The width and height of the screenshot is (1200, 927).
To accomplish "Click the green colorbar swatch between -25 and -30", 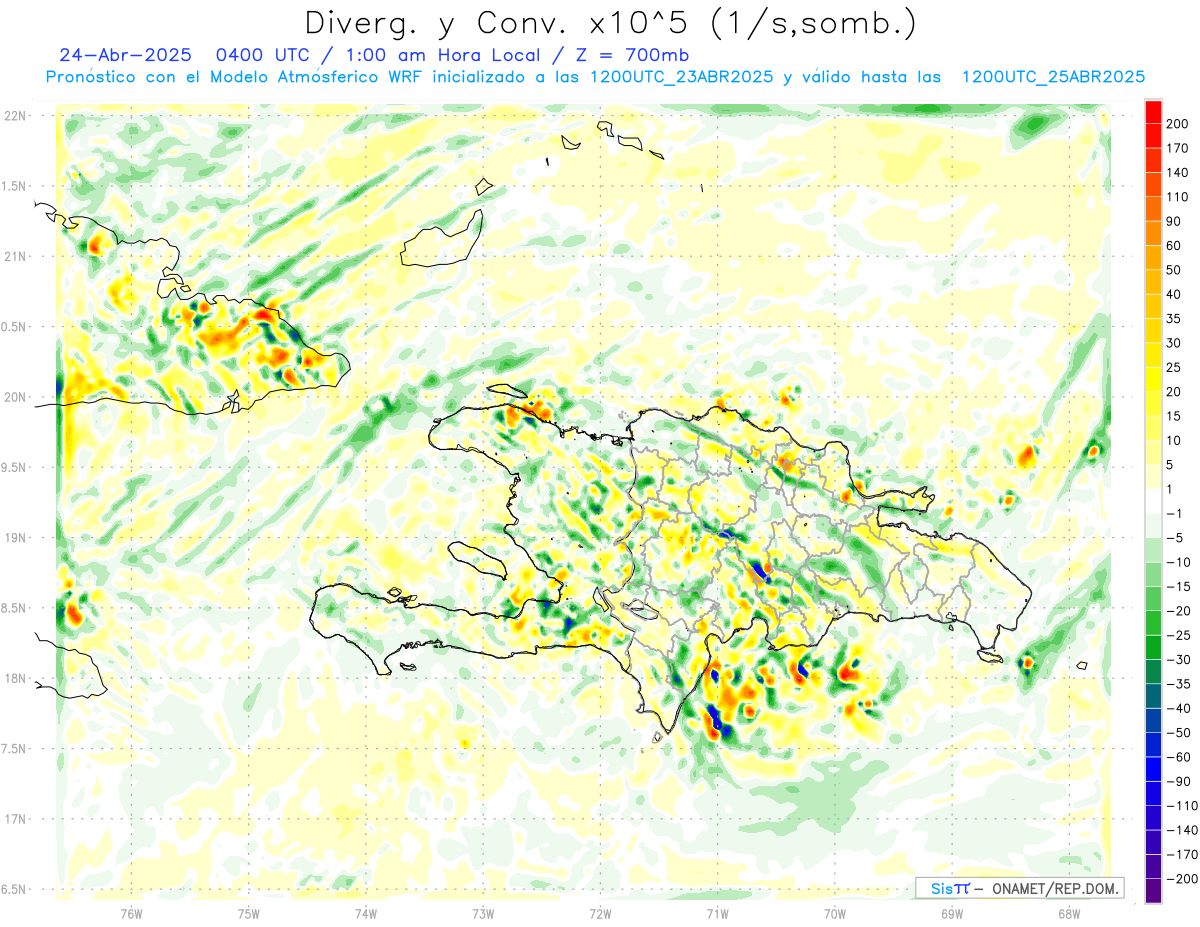I will click(x=1153, y=648).
